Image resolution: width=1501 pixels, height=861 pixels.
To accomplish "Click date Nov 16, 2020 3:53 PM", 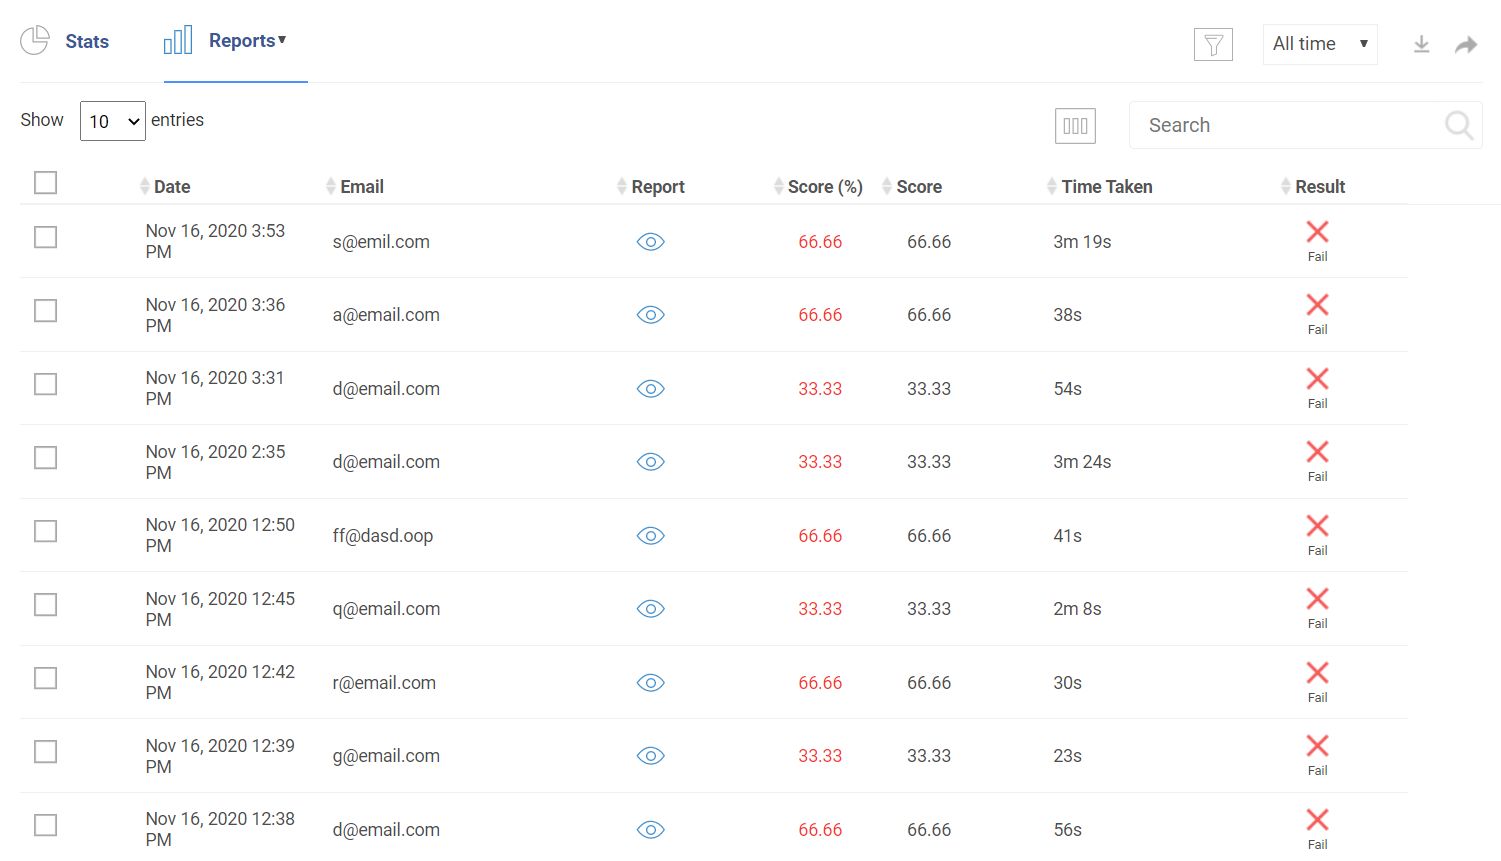I will pos(215,241).
